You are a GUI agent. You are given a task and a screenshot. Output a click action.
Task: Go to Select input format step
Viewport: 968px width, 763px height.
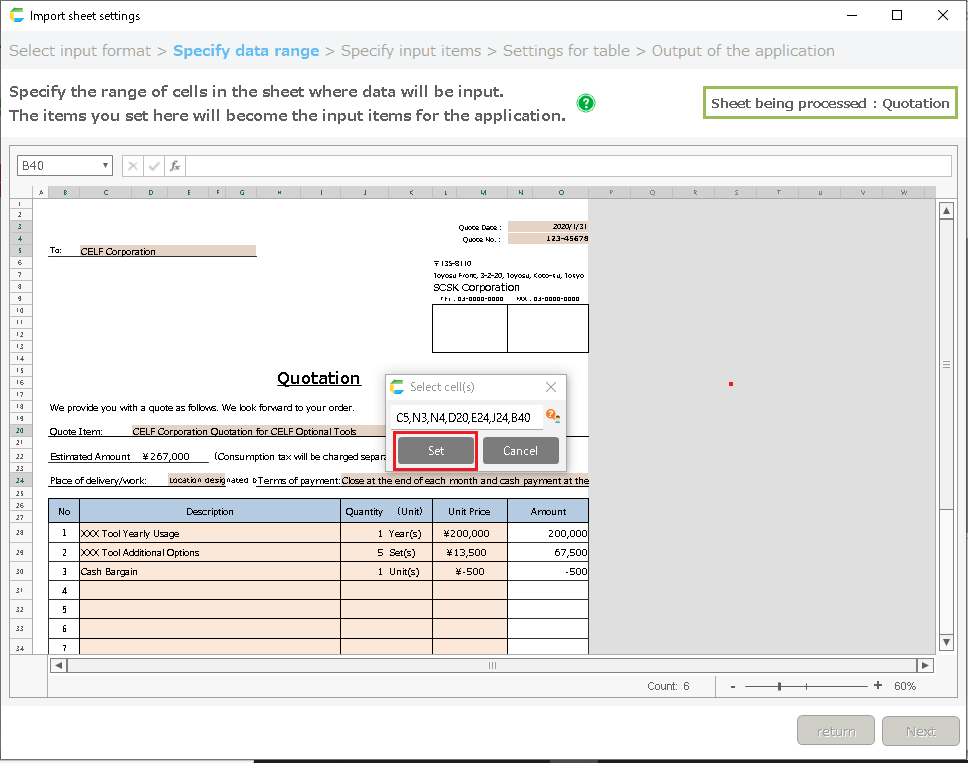click(x=80, y=51)
